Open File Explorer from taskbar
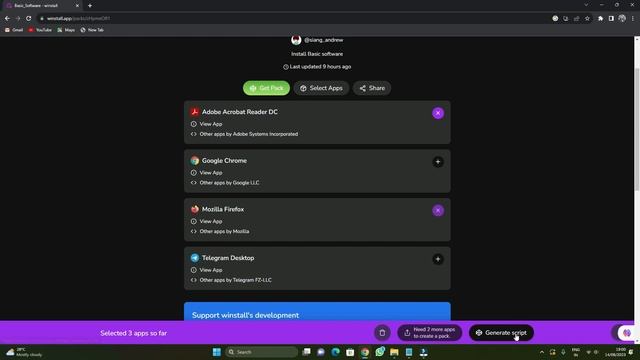Image resolution: width=640 pixels, height=360 pixels. (x=394, y=352)
